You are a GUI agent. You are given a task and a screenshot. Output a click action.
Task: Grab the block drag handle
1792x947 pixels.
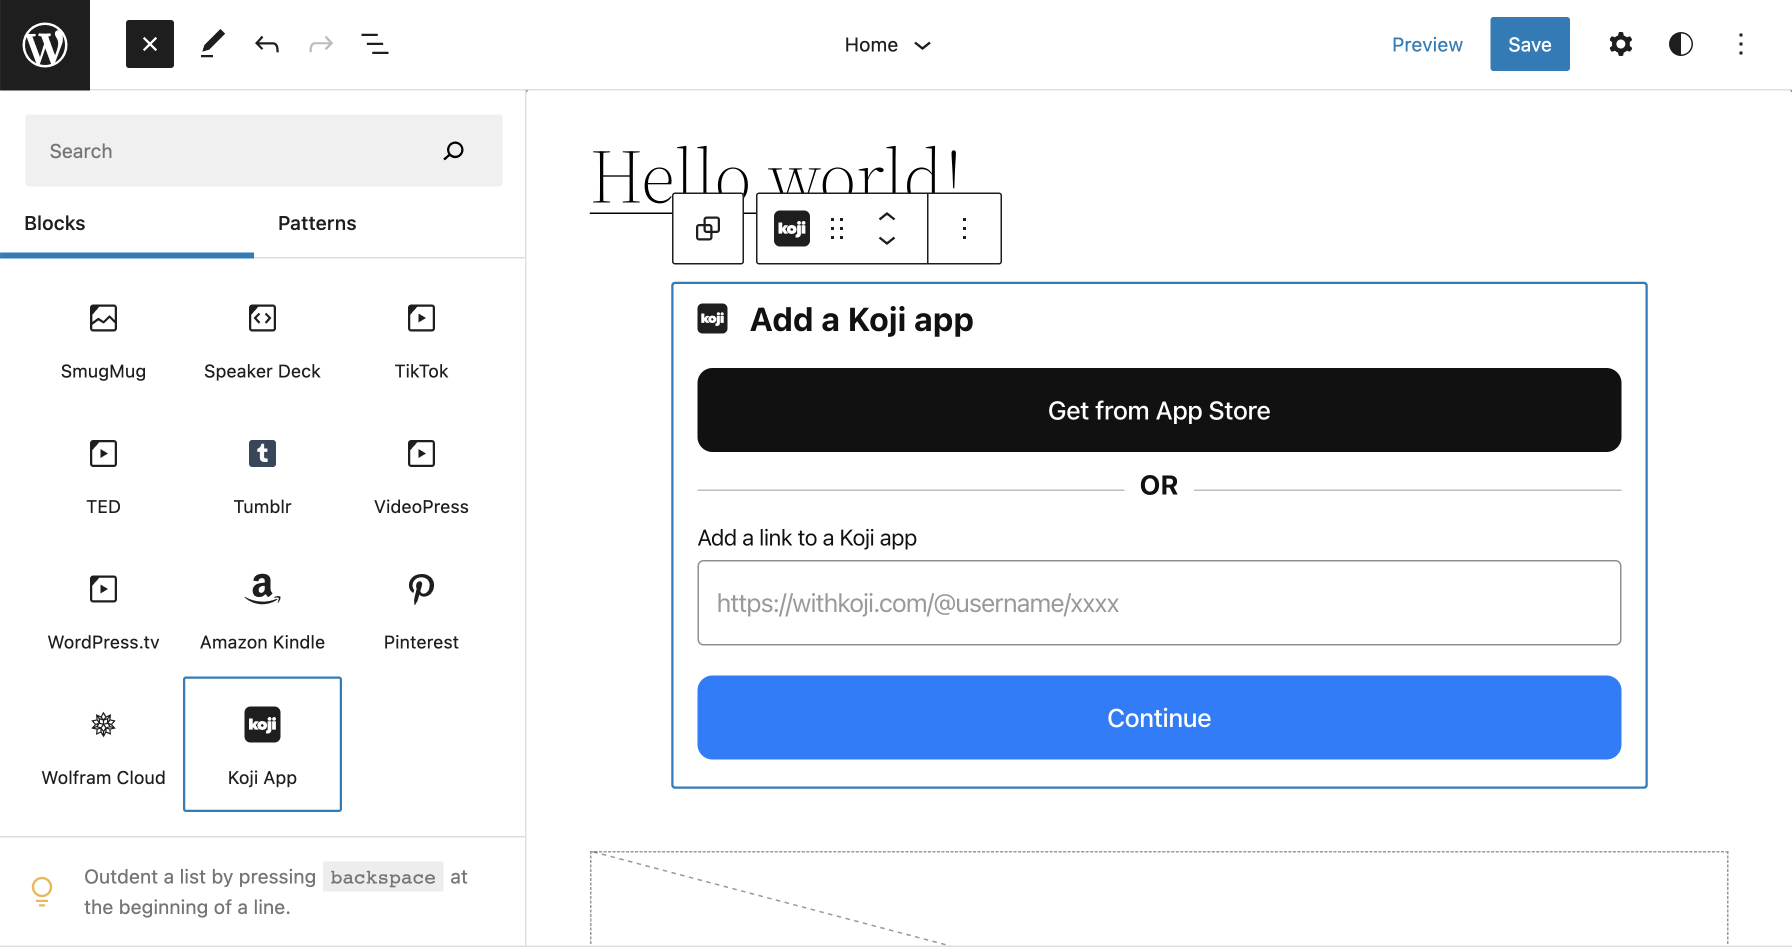(837, 229)
